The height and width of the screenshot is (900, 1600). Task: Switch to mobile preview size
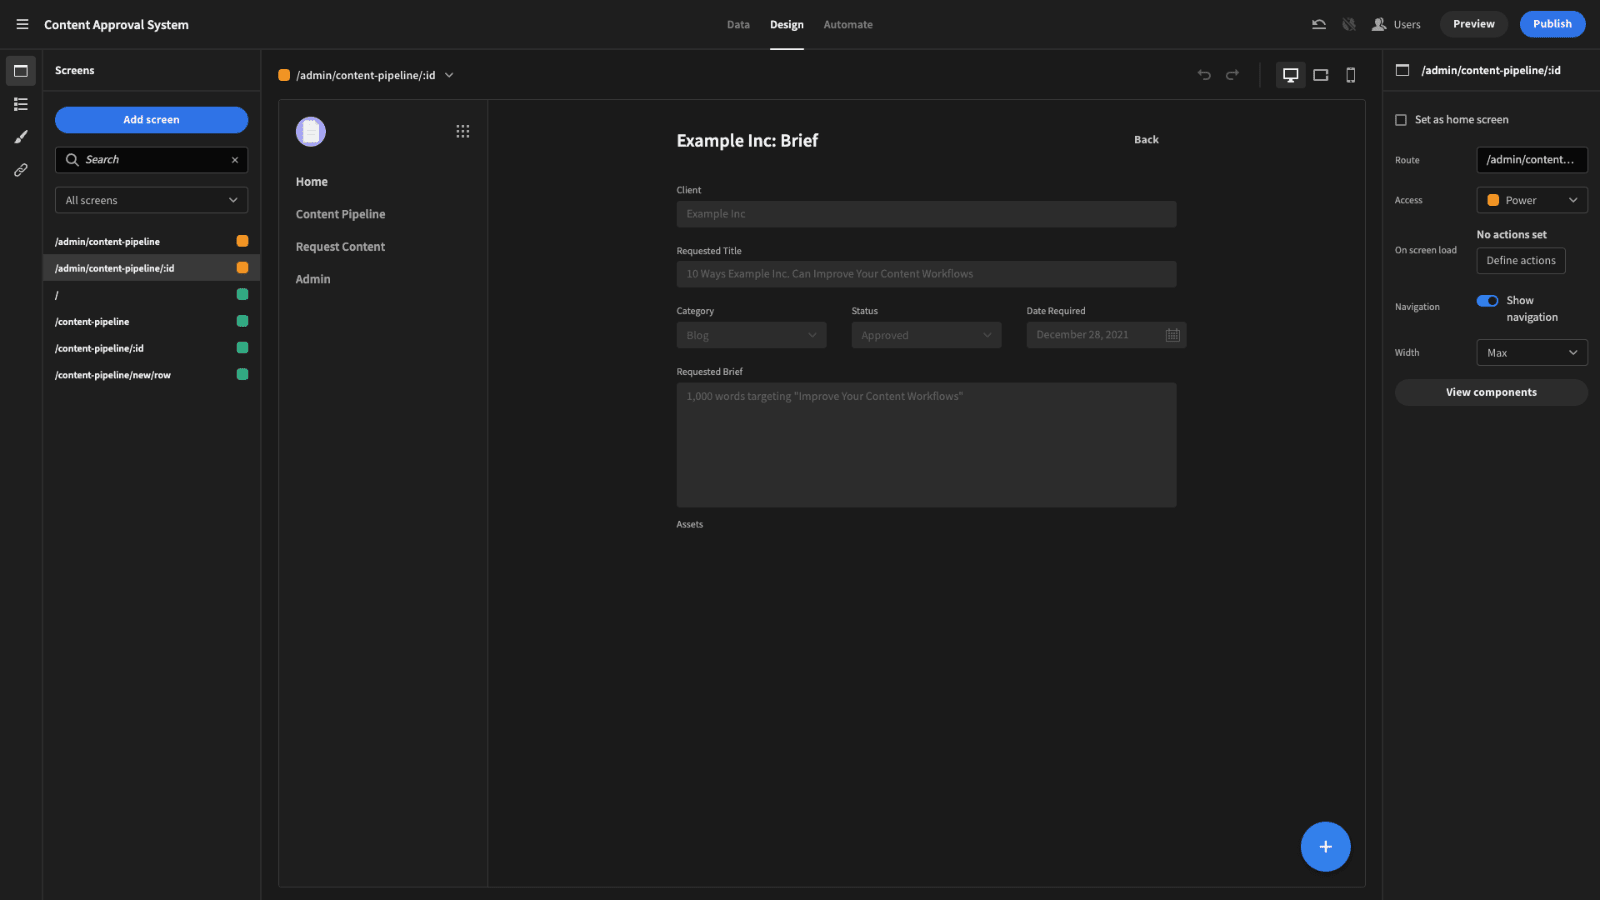pos(1351,75)
